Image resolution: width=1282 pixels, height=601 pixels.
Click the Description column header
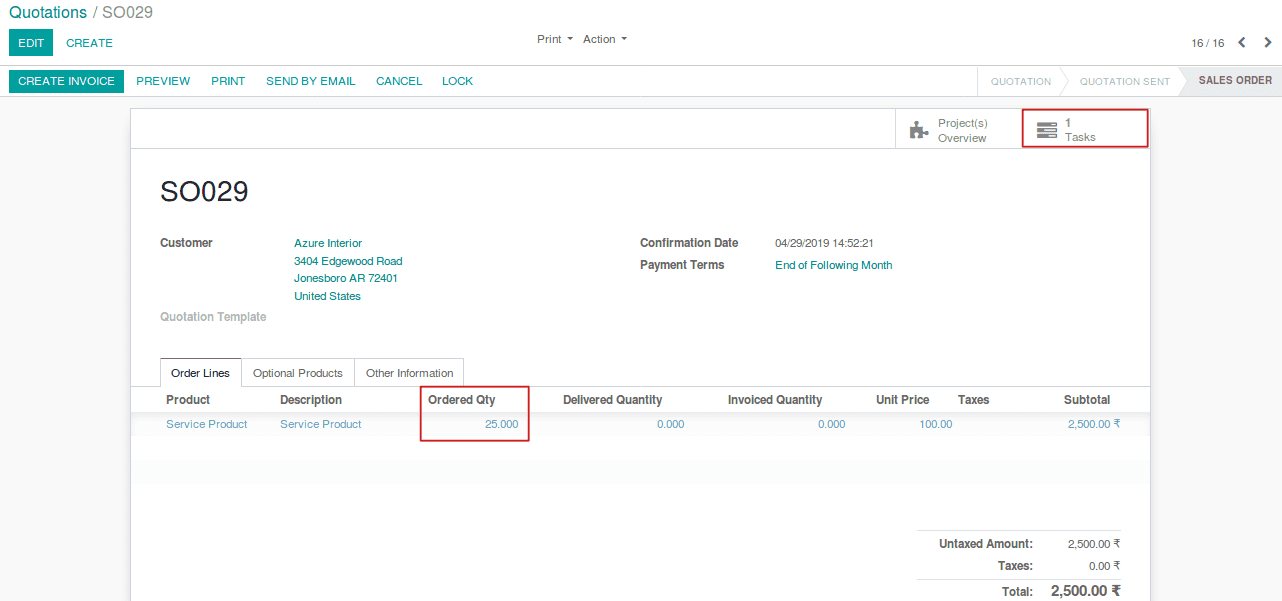(311, 400)
